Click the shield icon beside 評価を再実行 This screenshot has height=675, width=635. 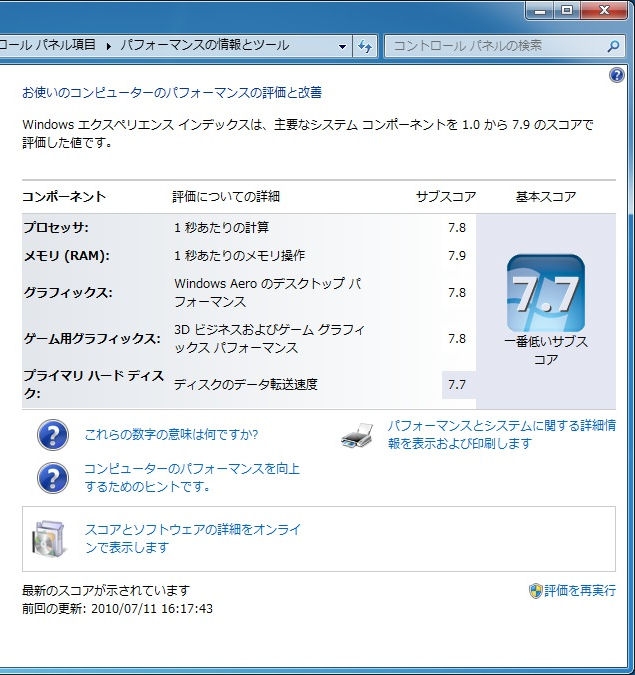(x=535, y=591)
